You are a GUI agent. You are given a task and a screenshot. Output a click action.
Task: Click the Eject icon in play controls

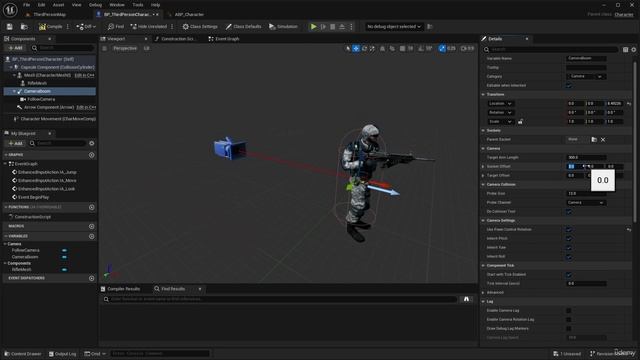pos(342,27)
